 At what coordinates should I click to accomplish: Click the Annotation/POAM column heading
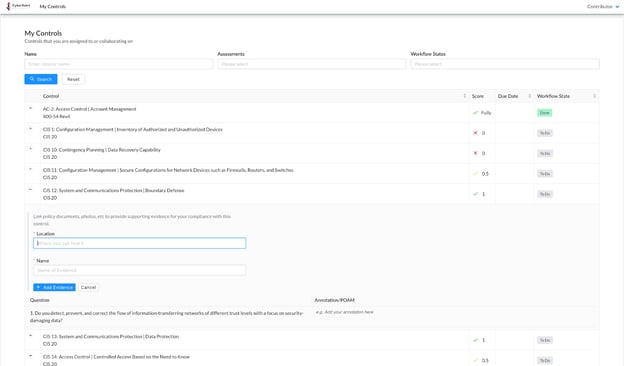coord(334,300)
